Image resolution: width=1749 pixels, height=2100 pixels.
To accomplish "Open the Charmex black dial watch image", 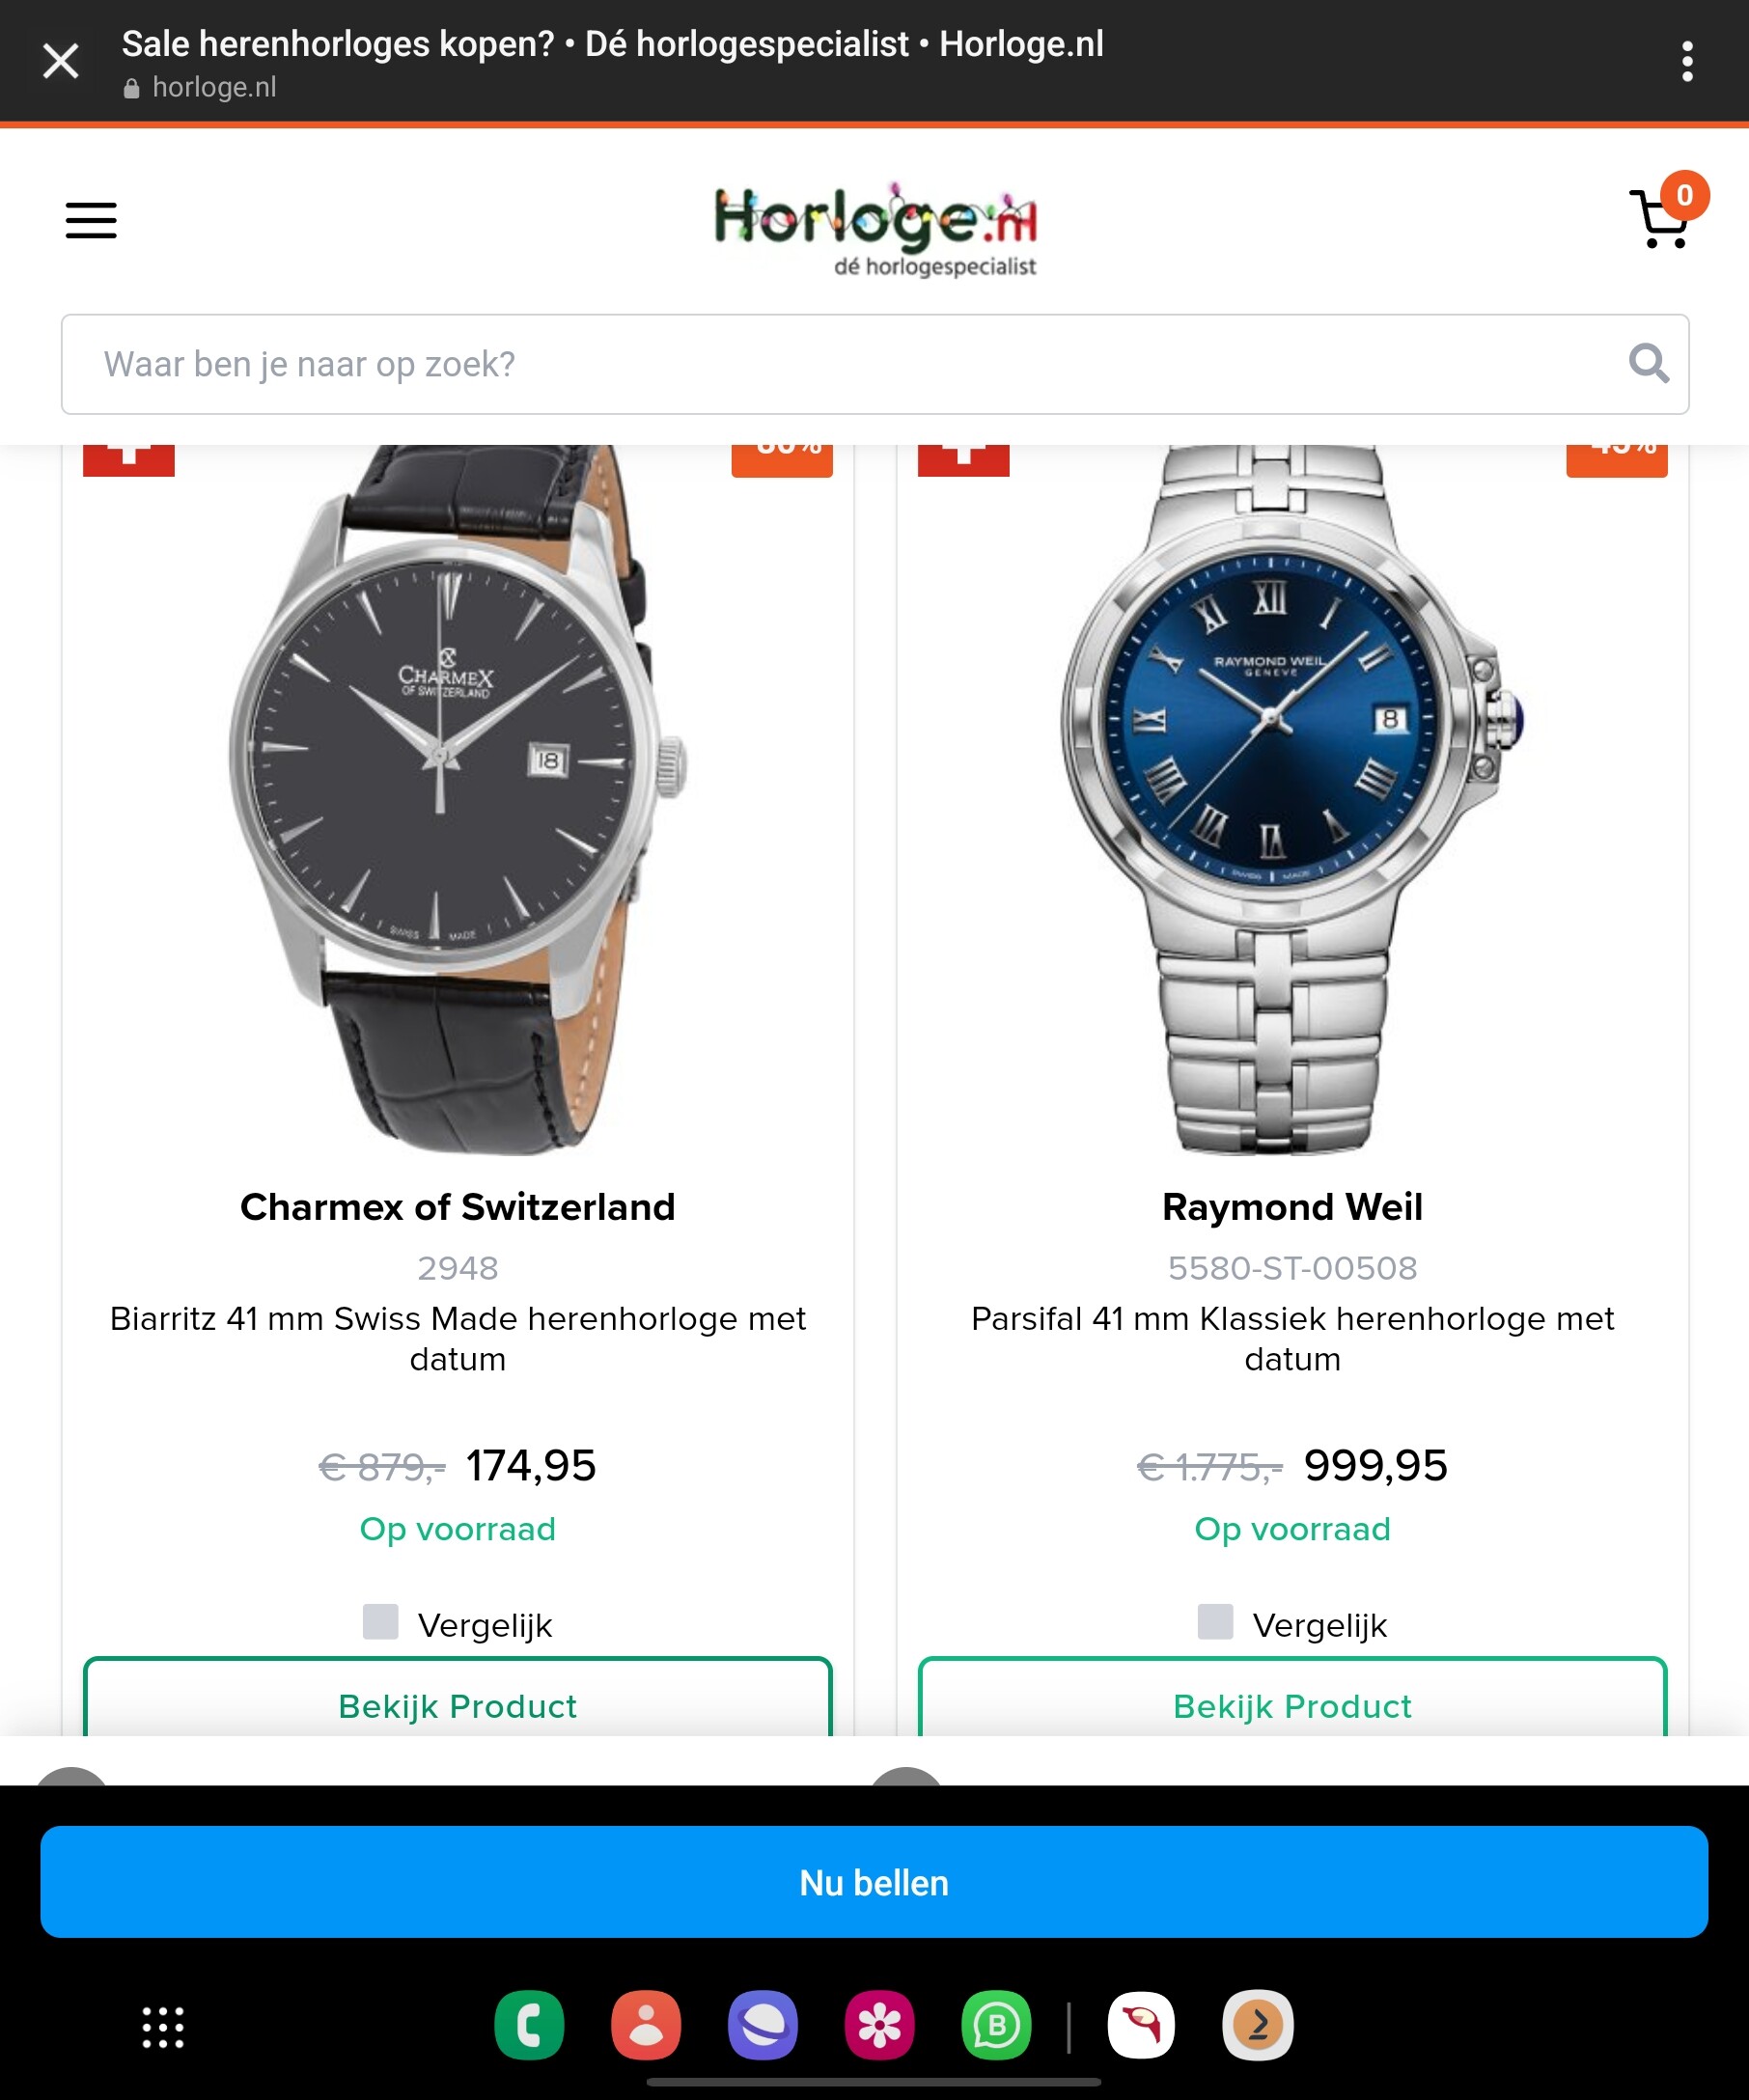I will (x=458, y=800).
